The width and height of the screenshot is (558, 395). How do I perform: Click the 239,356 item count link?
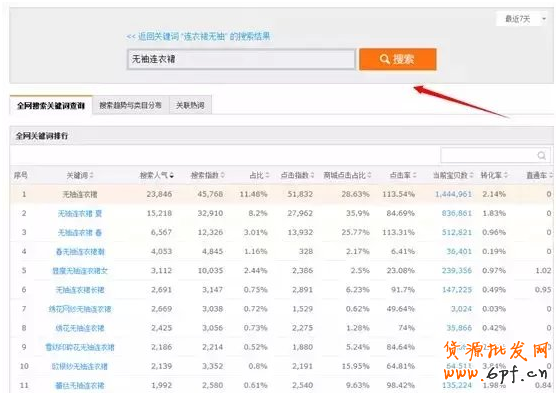457,271
